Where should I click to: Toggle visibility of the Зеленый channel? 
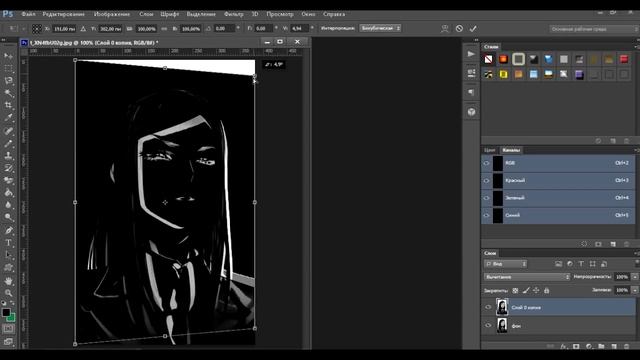tap(487, 198)
